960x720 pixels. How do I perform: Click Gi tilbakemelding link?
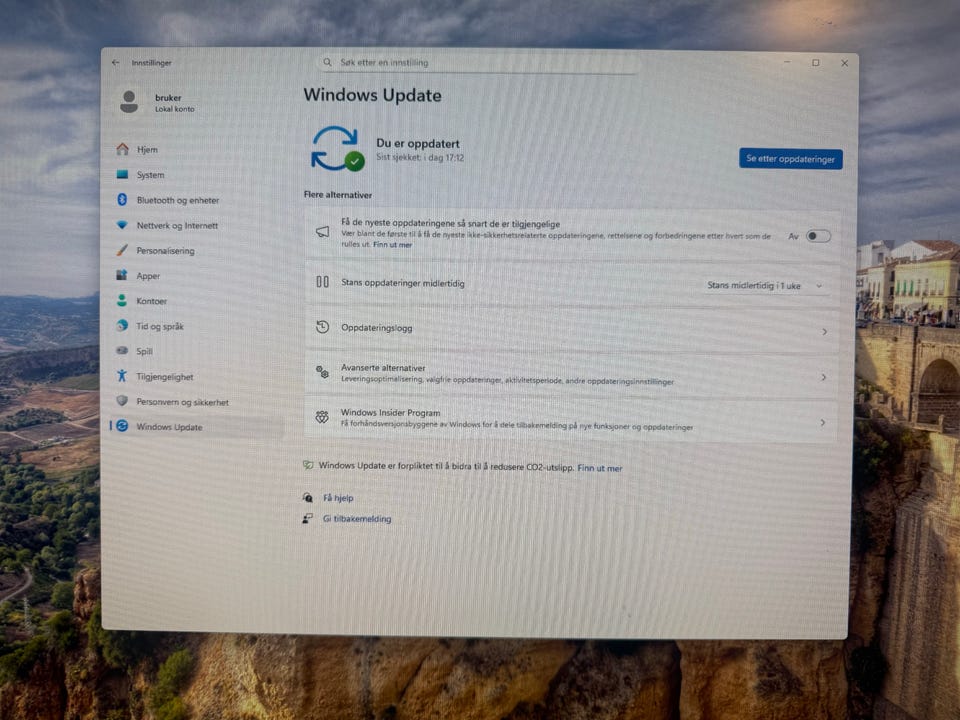357,519
